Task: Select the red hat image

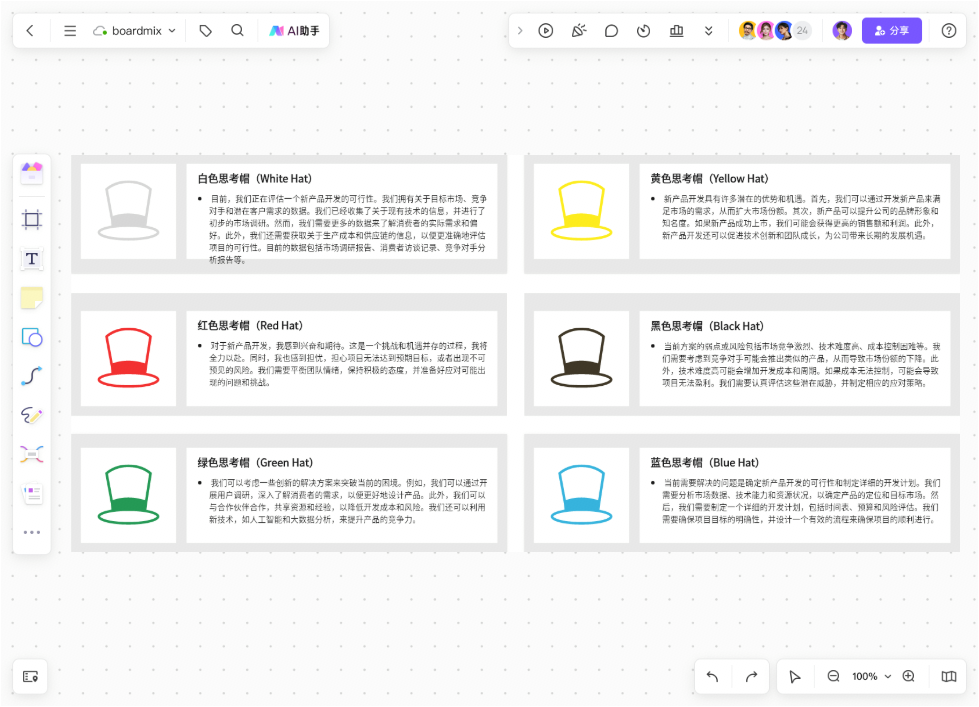Action: pos(129,358)
